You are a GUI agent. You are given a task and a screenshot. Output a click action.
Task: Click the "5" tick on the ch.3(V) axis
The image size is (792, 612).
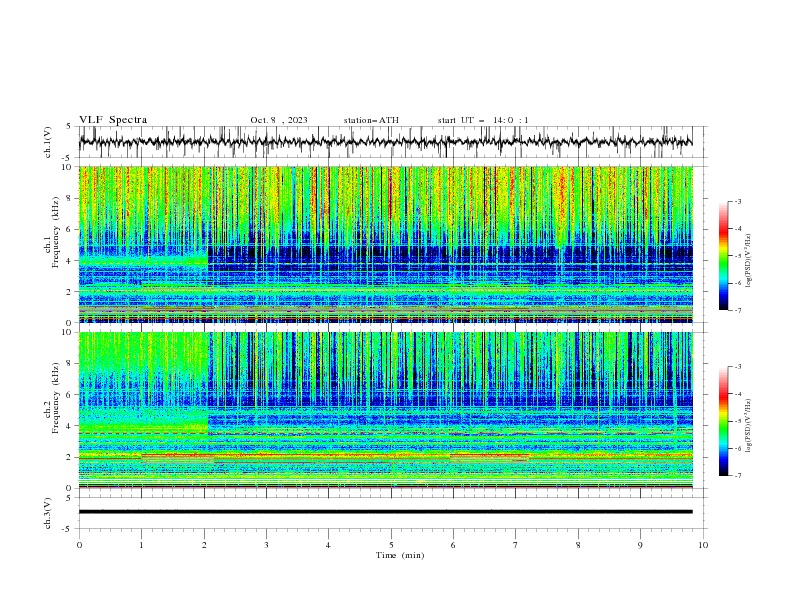70,497
